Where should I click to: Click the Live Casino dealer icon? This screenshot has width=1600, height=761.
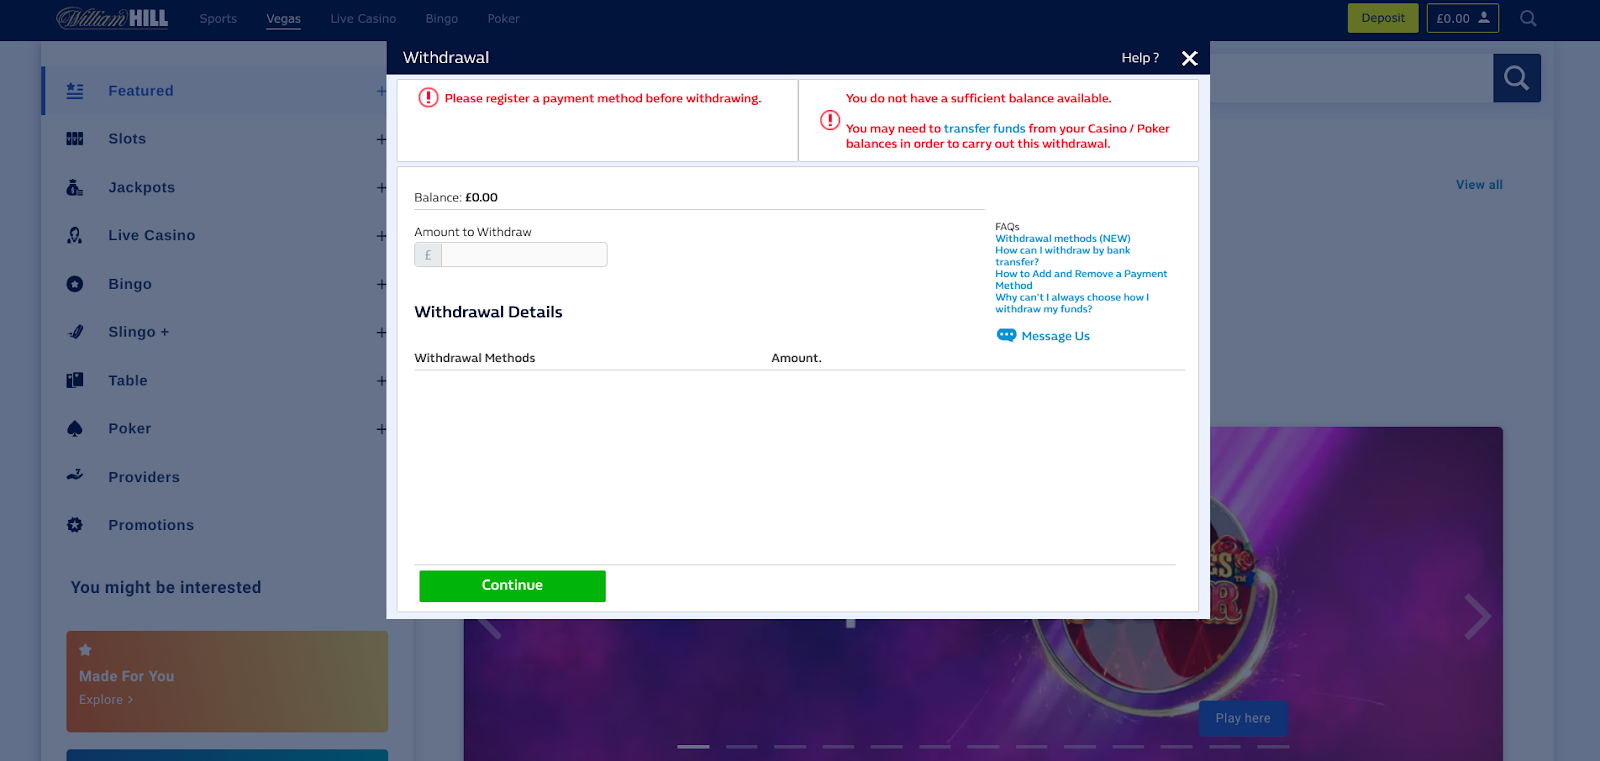coord(75,235)
